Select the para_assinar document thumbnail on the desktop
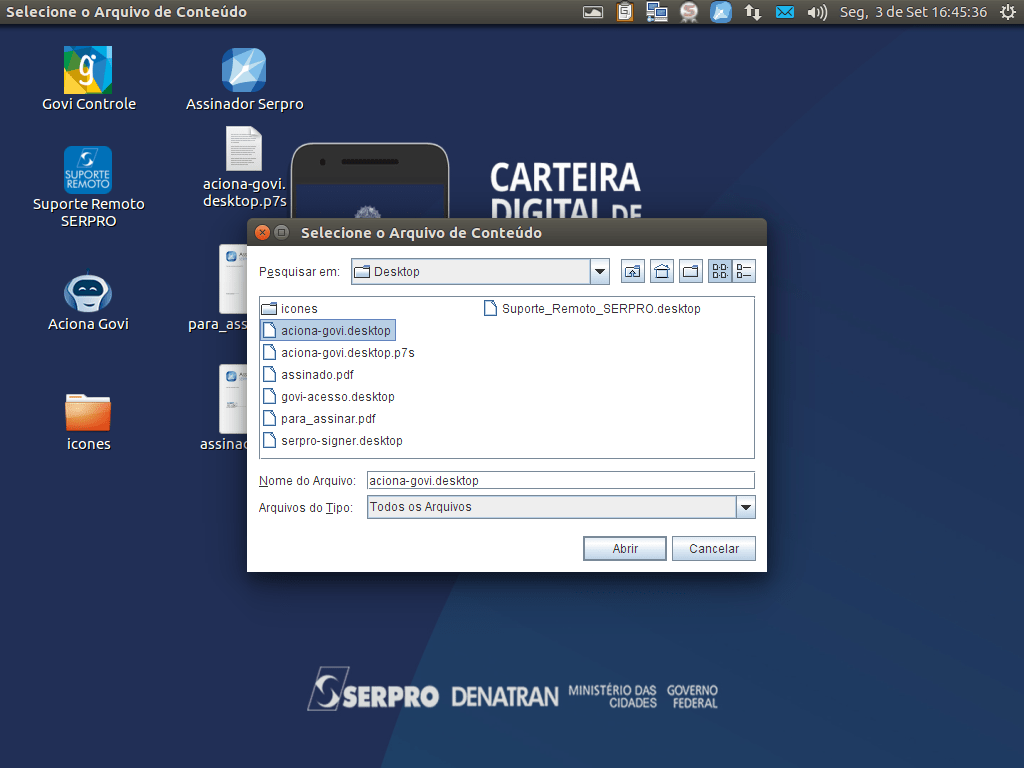 (233, 280)
